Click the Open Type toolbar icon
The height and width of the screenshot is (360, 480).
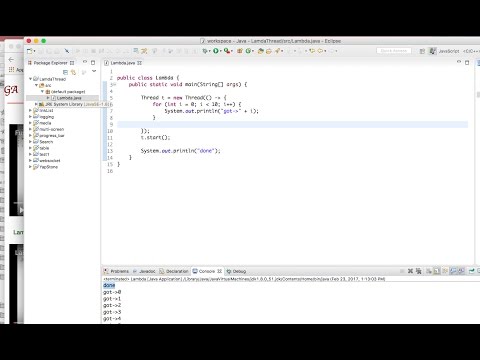[x=261, y=51]
